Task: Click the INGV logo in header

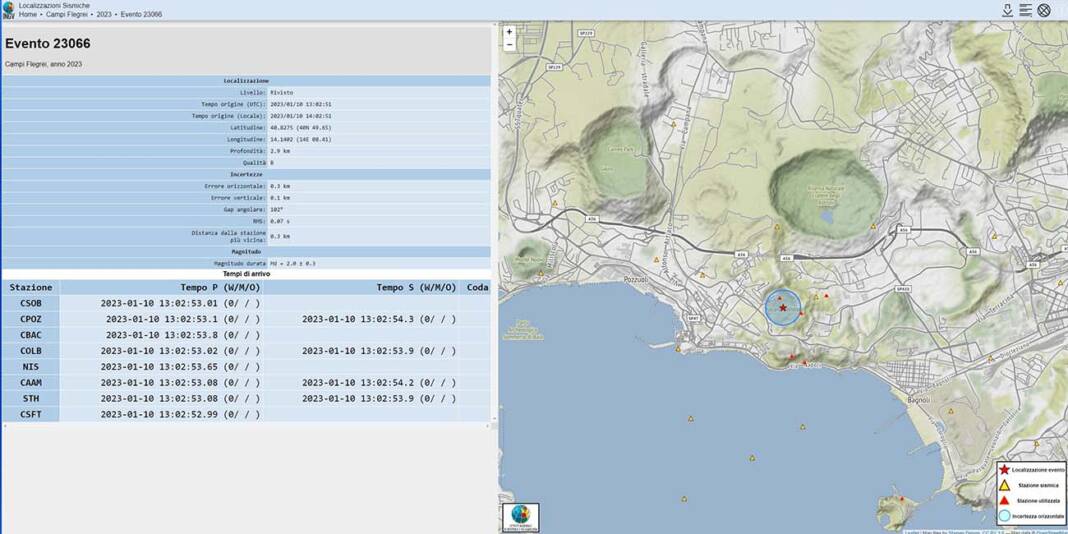Action: [8, 10]
